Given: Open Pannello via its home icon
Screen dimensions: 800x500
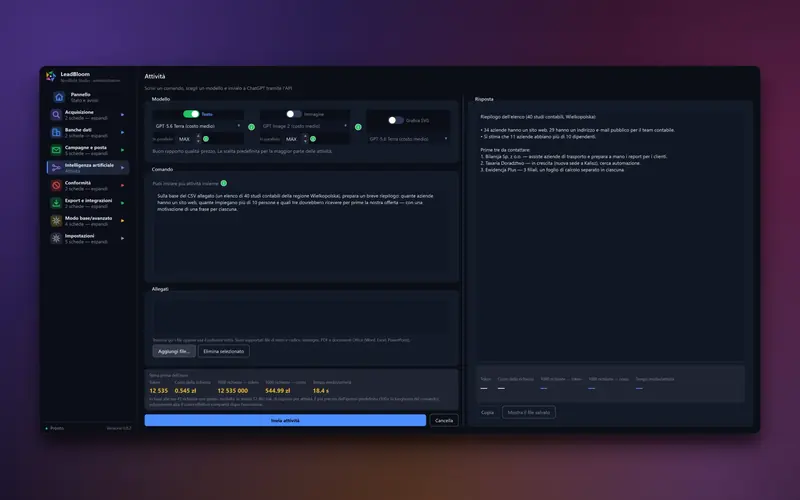Looking at the screenshot, I should pos(59,97).
